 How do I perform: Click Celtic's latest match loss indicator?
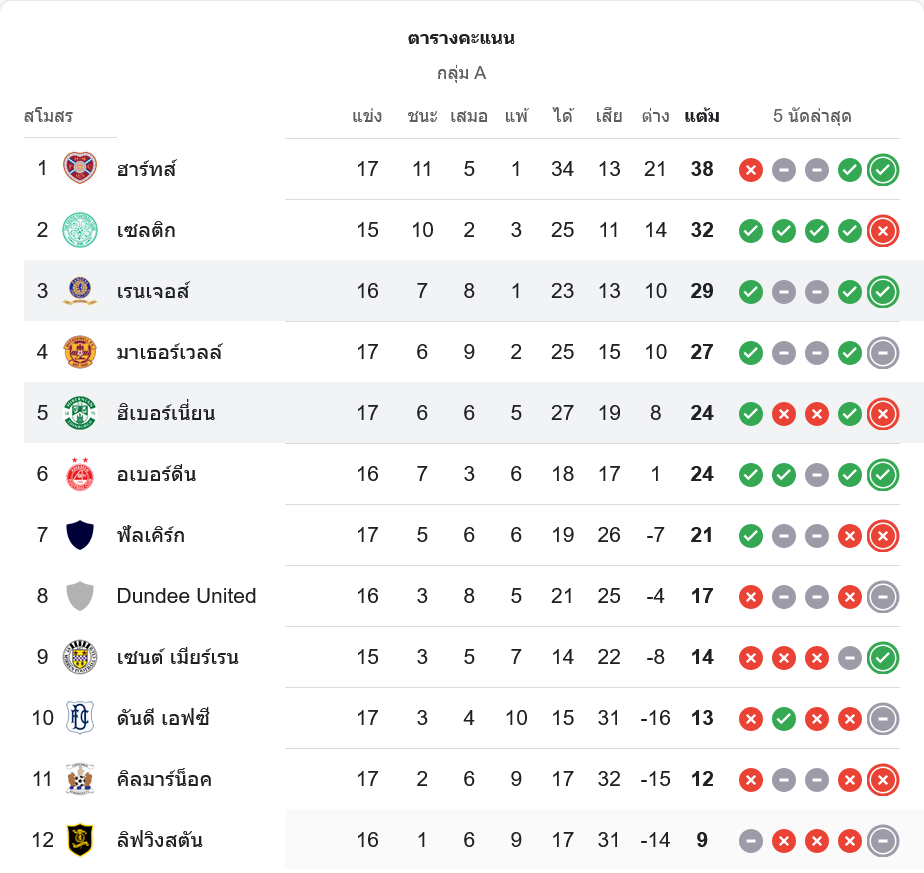click(x=882, y=231)
